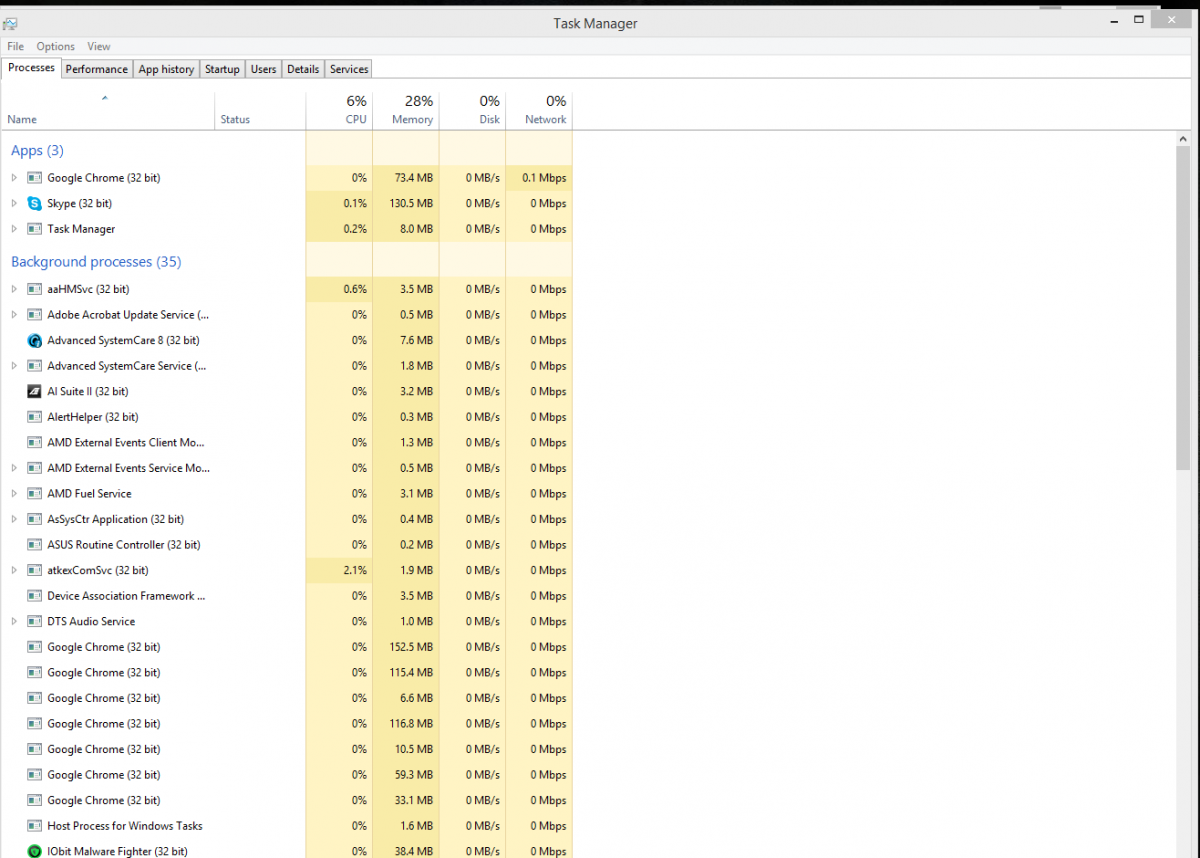Click the Advanced SystemCare 8 icon
Image resolution: width=1200 pixels, height=858 pixels.
click(x=34, y=340)
